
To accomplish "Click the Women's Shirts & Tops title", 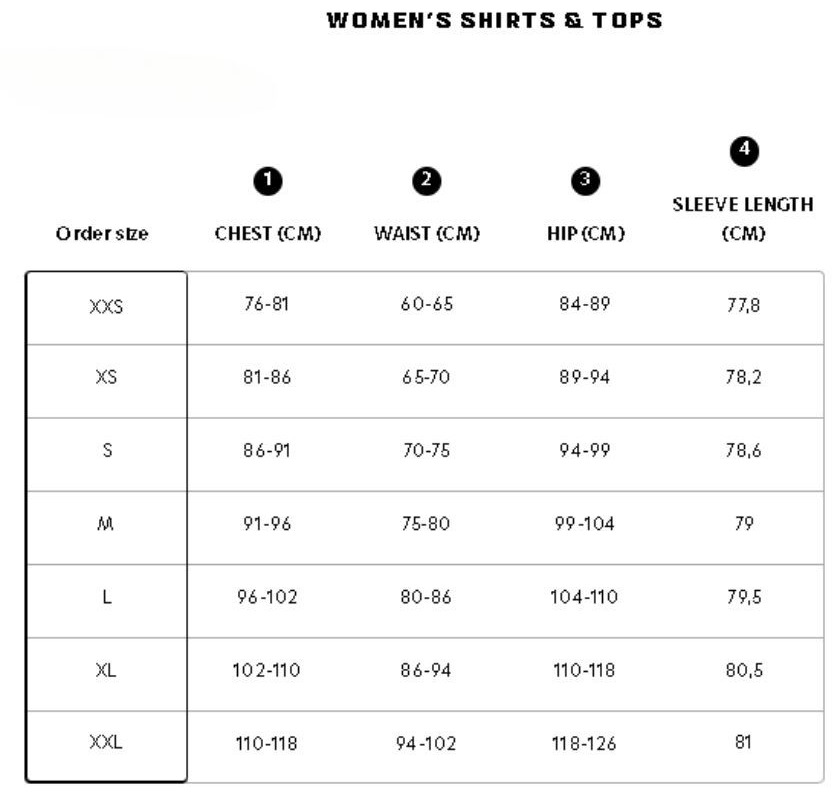I will pos(495,20).
